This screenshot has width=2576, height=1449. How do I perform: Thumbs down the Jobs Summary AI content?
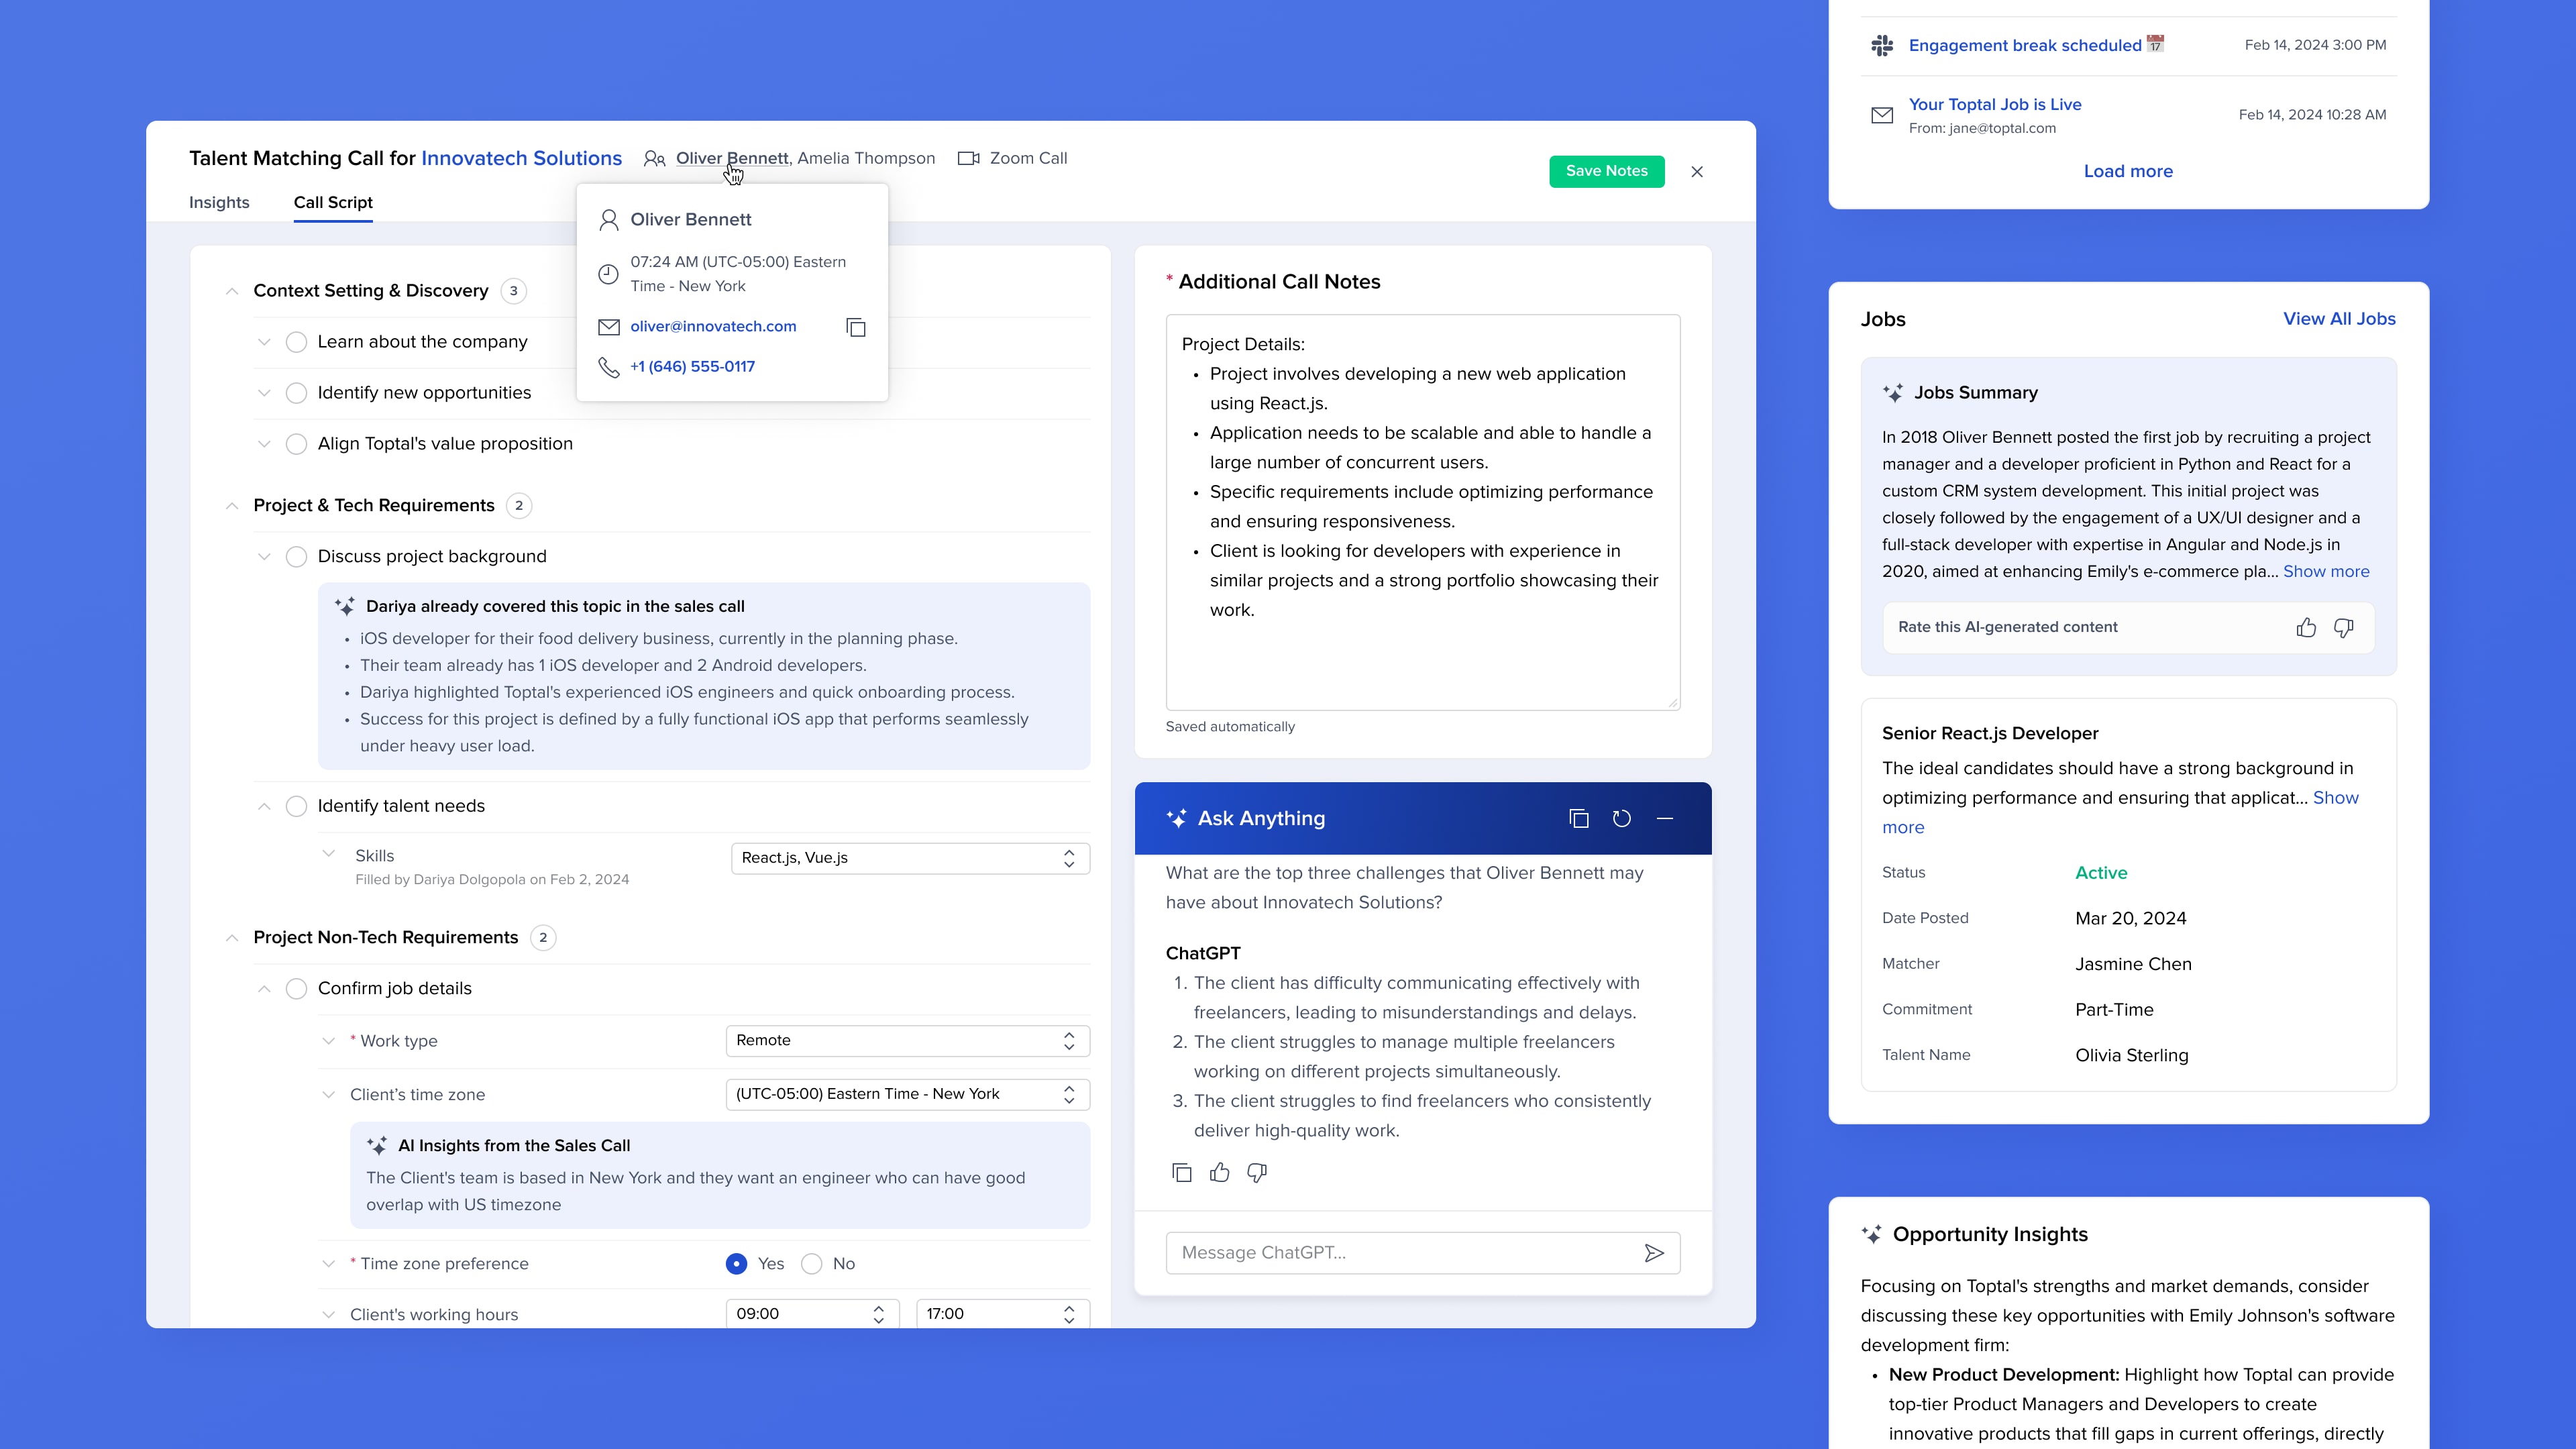tap(2343, 628)
